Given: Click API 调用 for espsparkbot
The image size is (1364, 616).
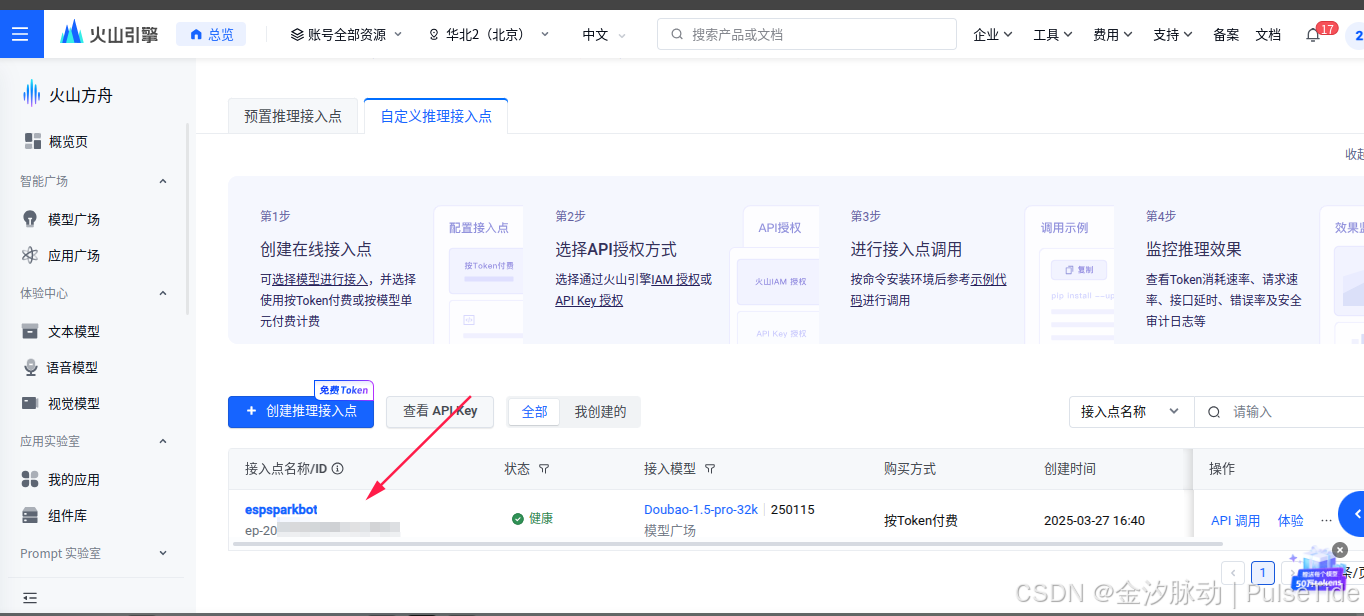Looking at the screenshot, I should pyautogui.click(x=1236, y=520).
